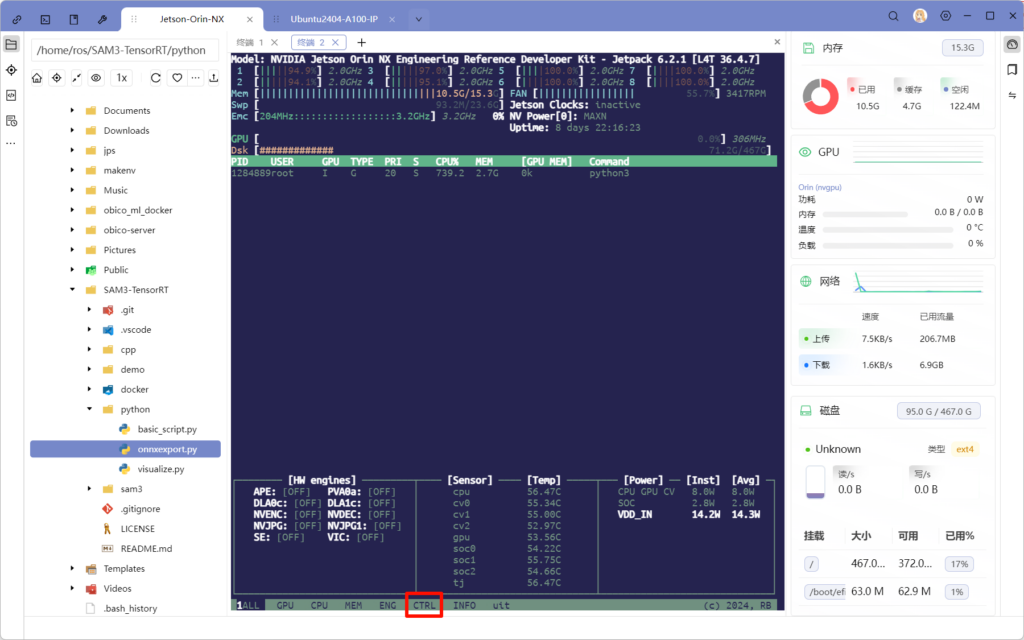Click the heart favorite icon in file toolbar
Screen dimensions: 1024x640
pyautogui.click(x=177, y=78)
